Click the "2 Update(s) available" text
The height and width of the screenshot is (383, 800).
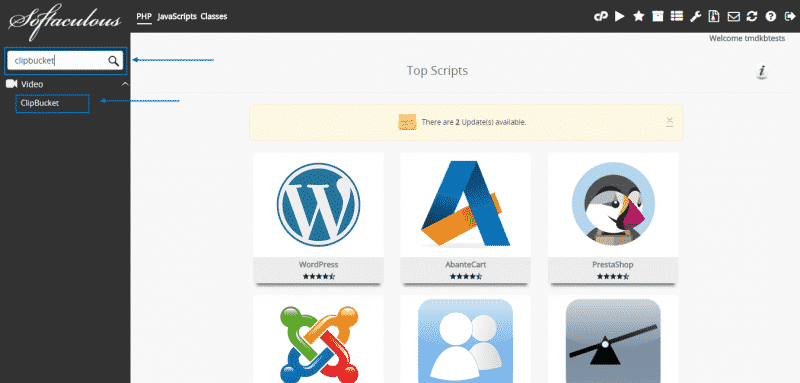pos(490,122)
